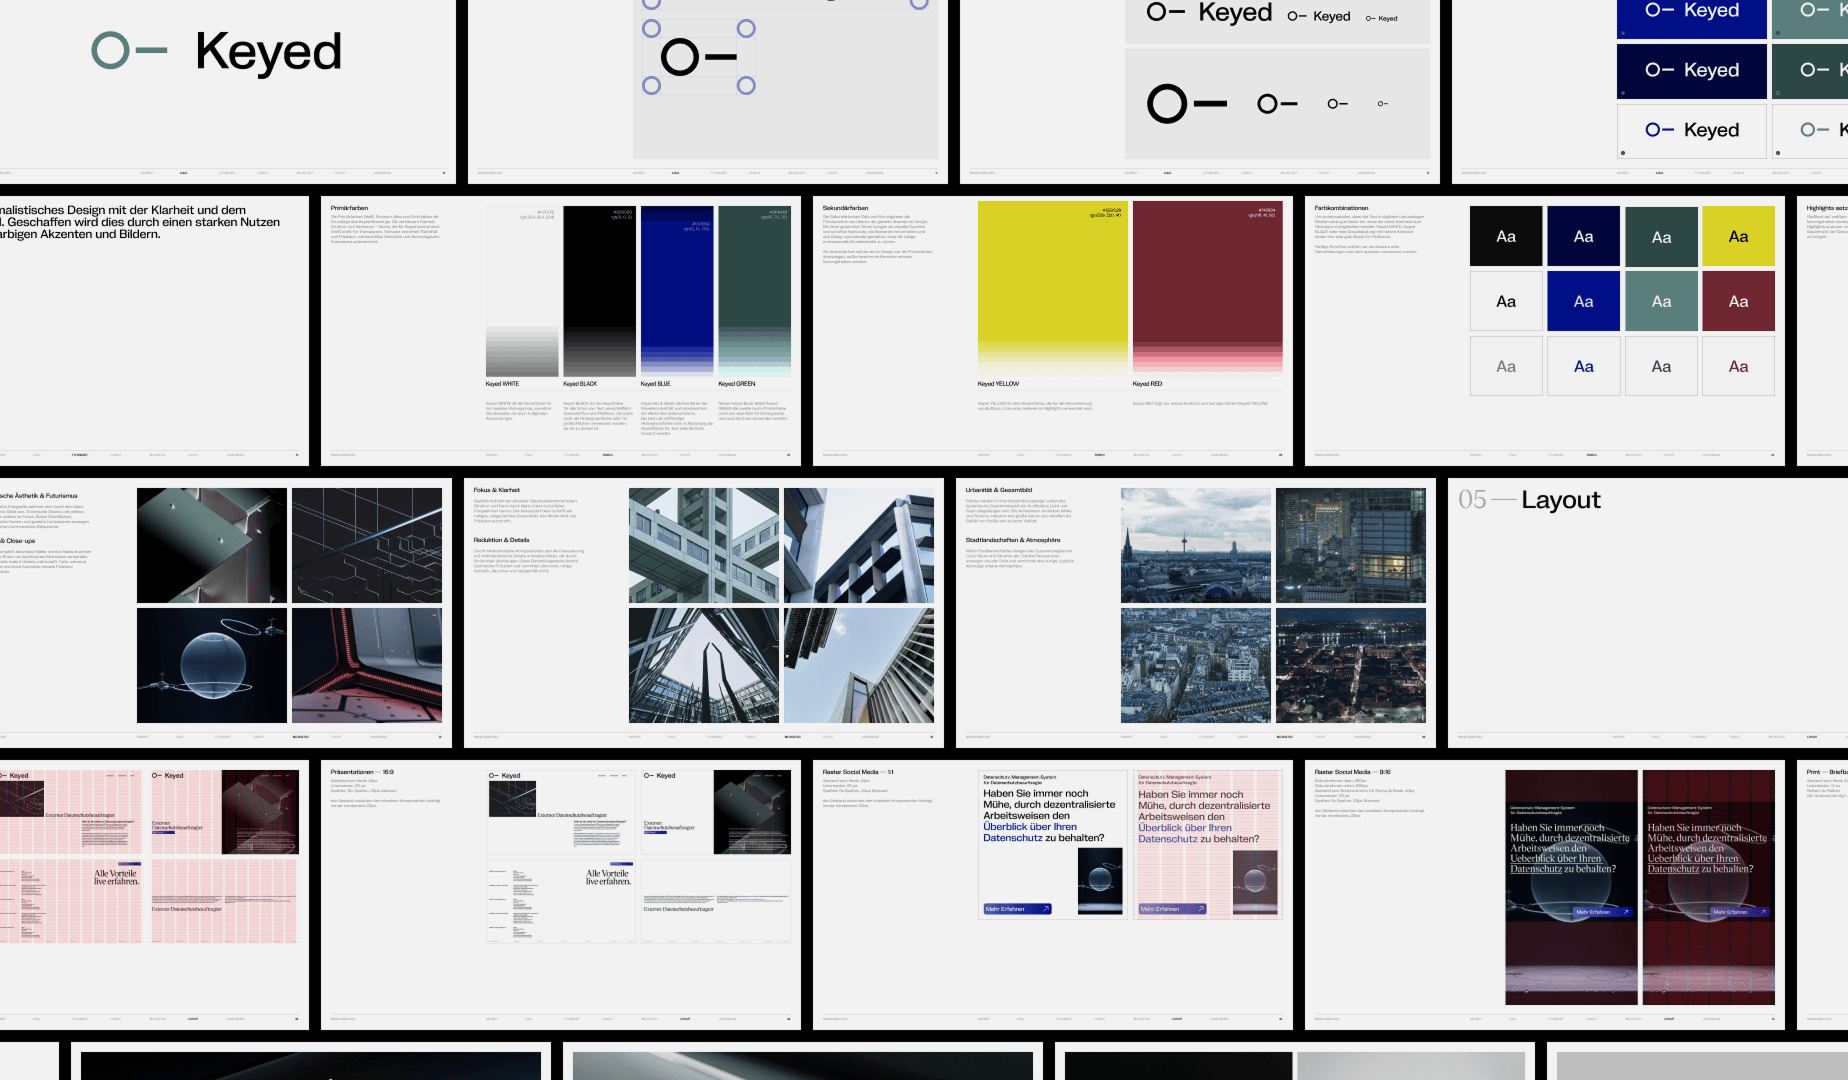The width and height of the screenshot is (1848, 1080).
Task: Select the Aa on the yellow tile
Action: (1738, 237)
